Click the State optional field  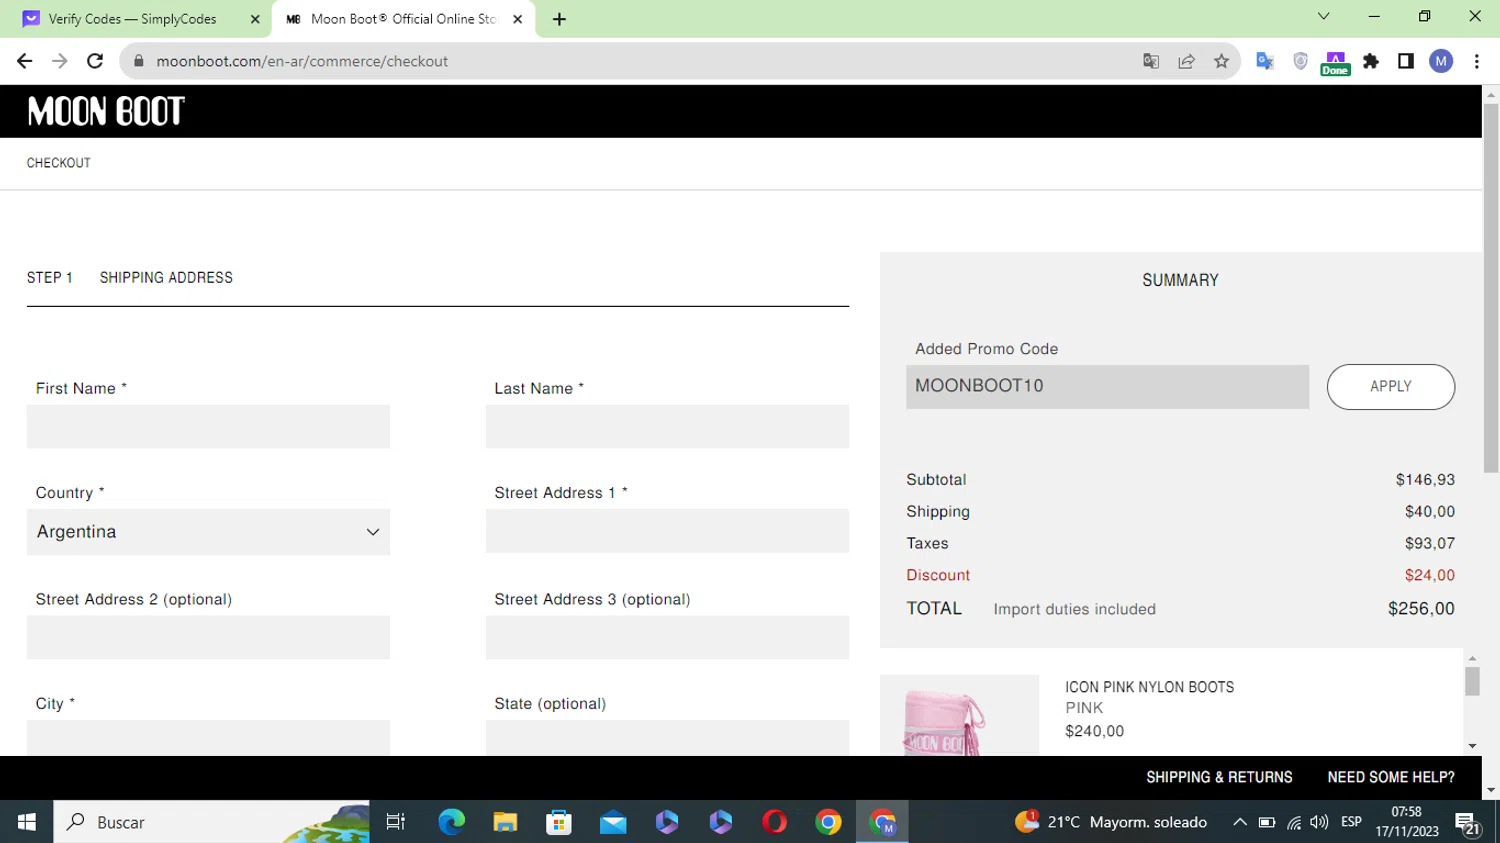point(667,738)
